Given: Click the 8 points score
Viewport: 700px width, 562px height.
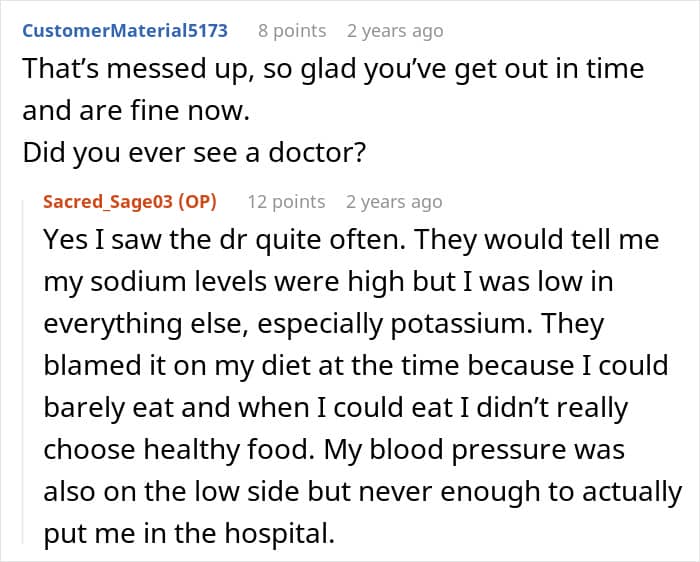Looking at the screenshot, I should [292, 30].
